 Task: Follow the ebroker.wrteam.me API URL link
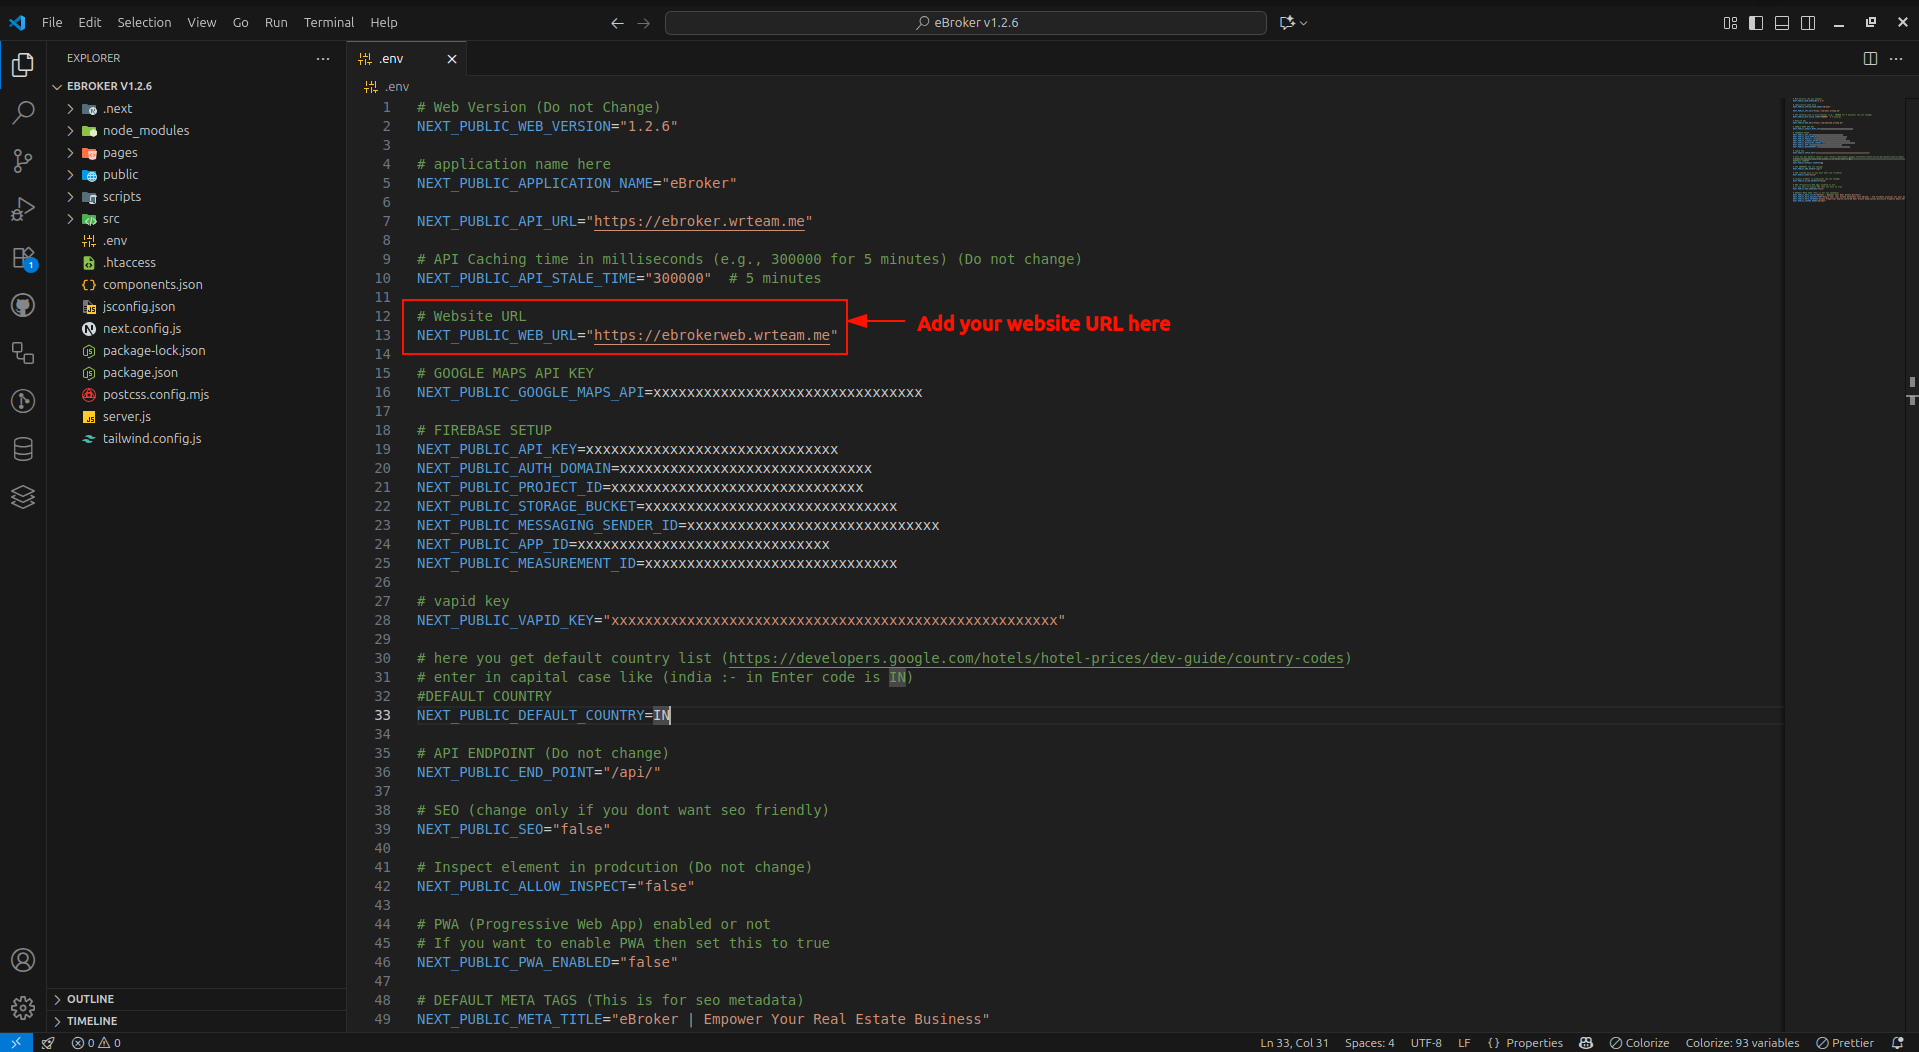[699, 221]
